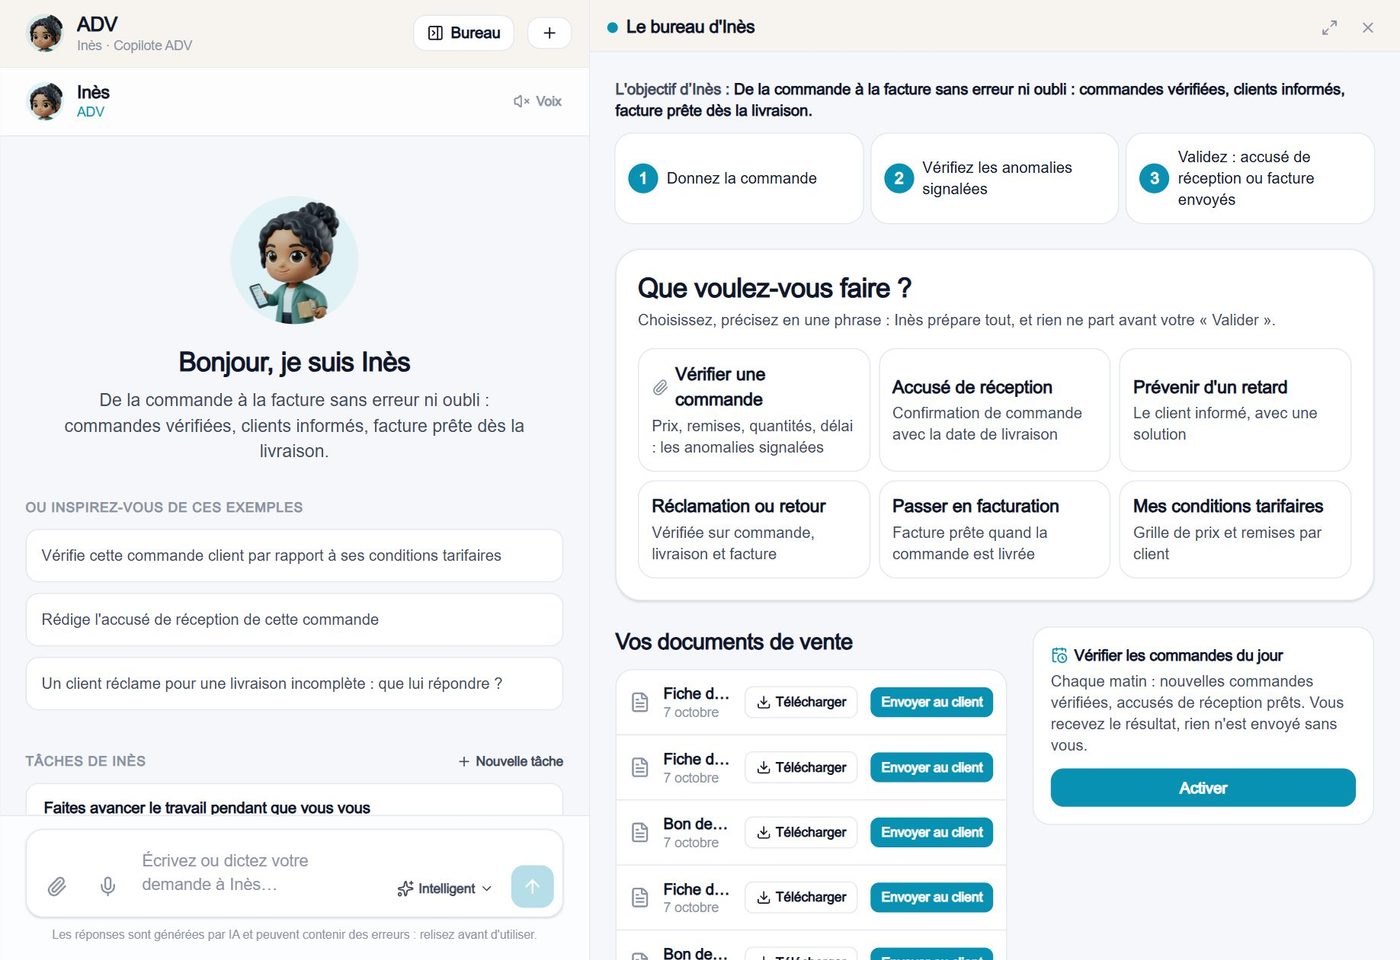Open the Bureau panel button

pyautogui.click(x=464, y=33)
